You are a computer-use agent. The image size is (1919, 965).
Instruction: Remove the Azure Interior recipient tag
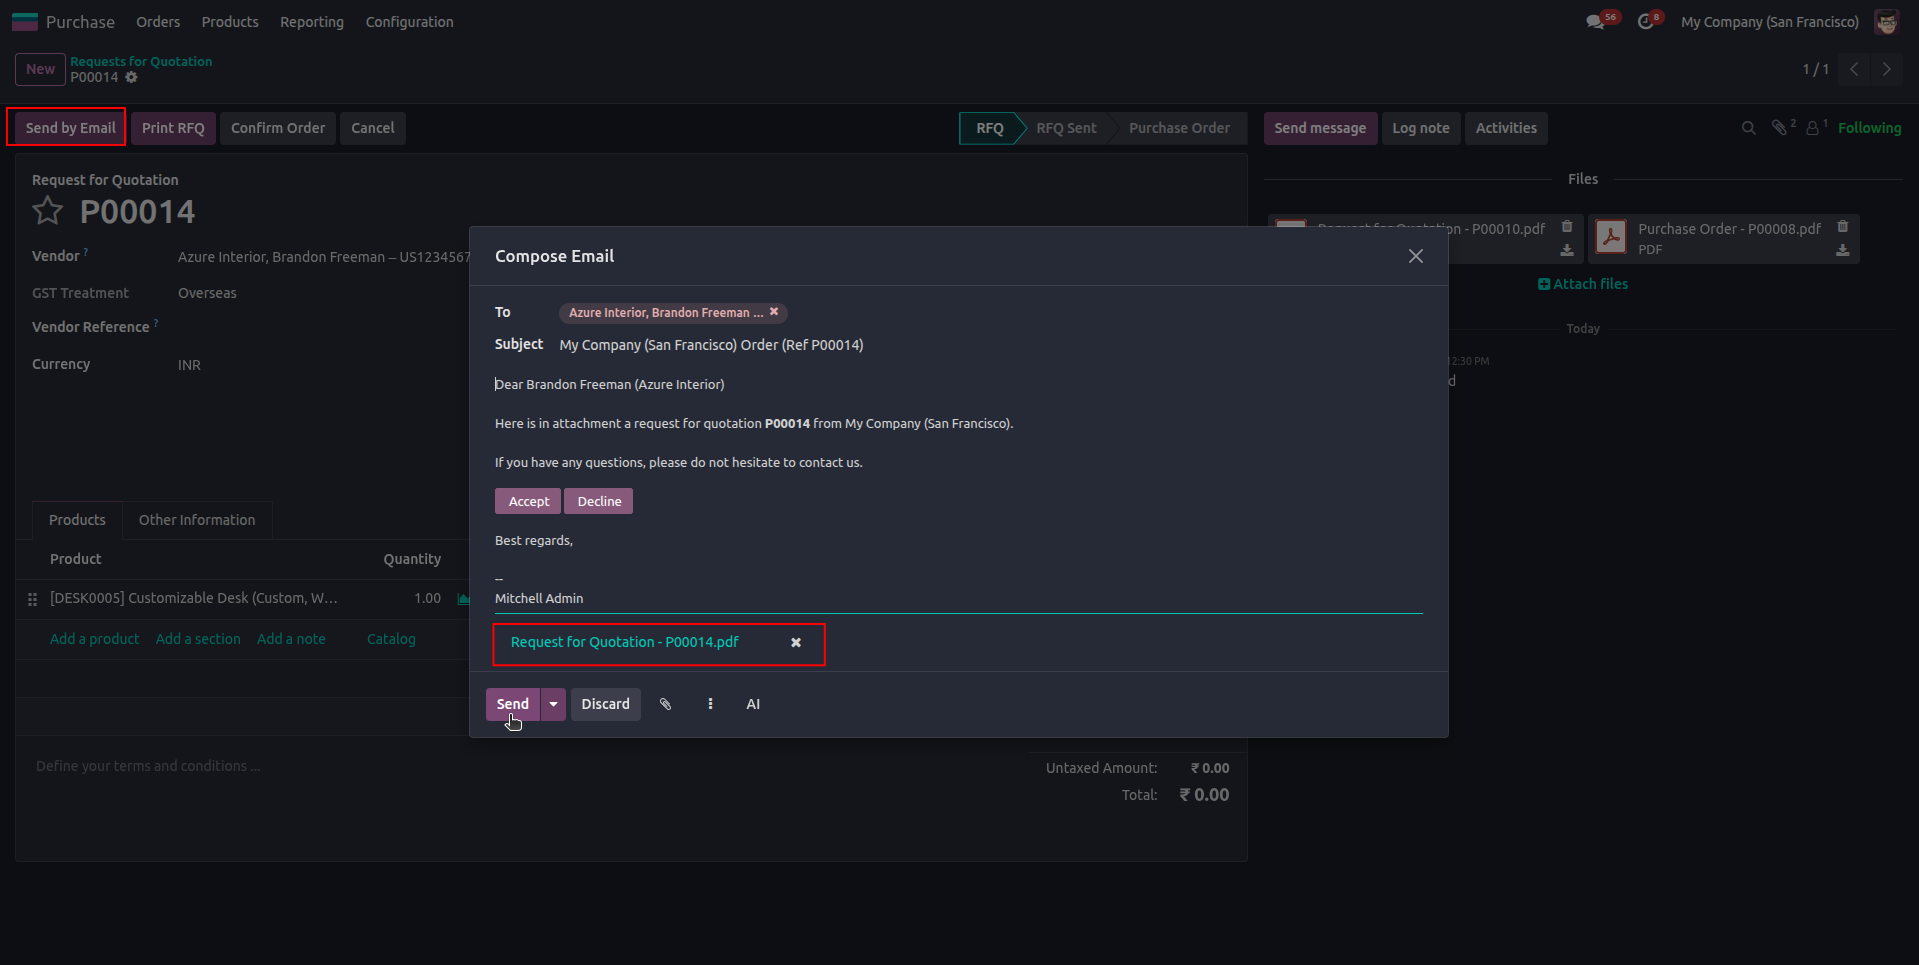(774, 312)
